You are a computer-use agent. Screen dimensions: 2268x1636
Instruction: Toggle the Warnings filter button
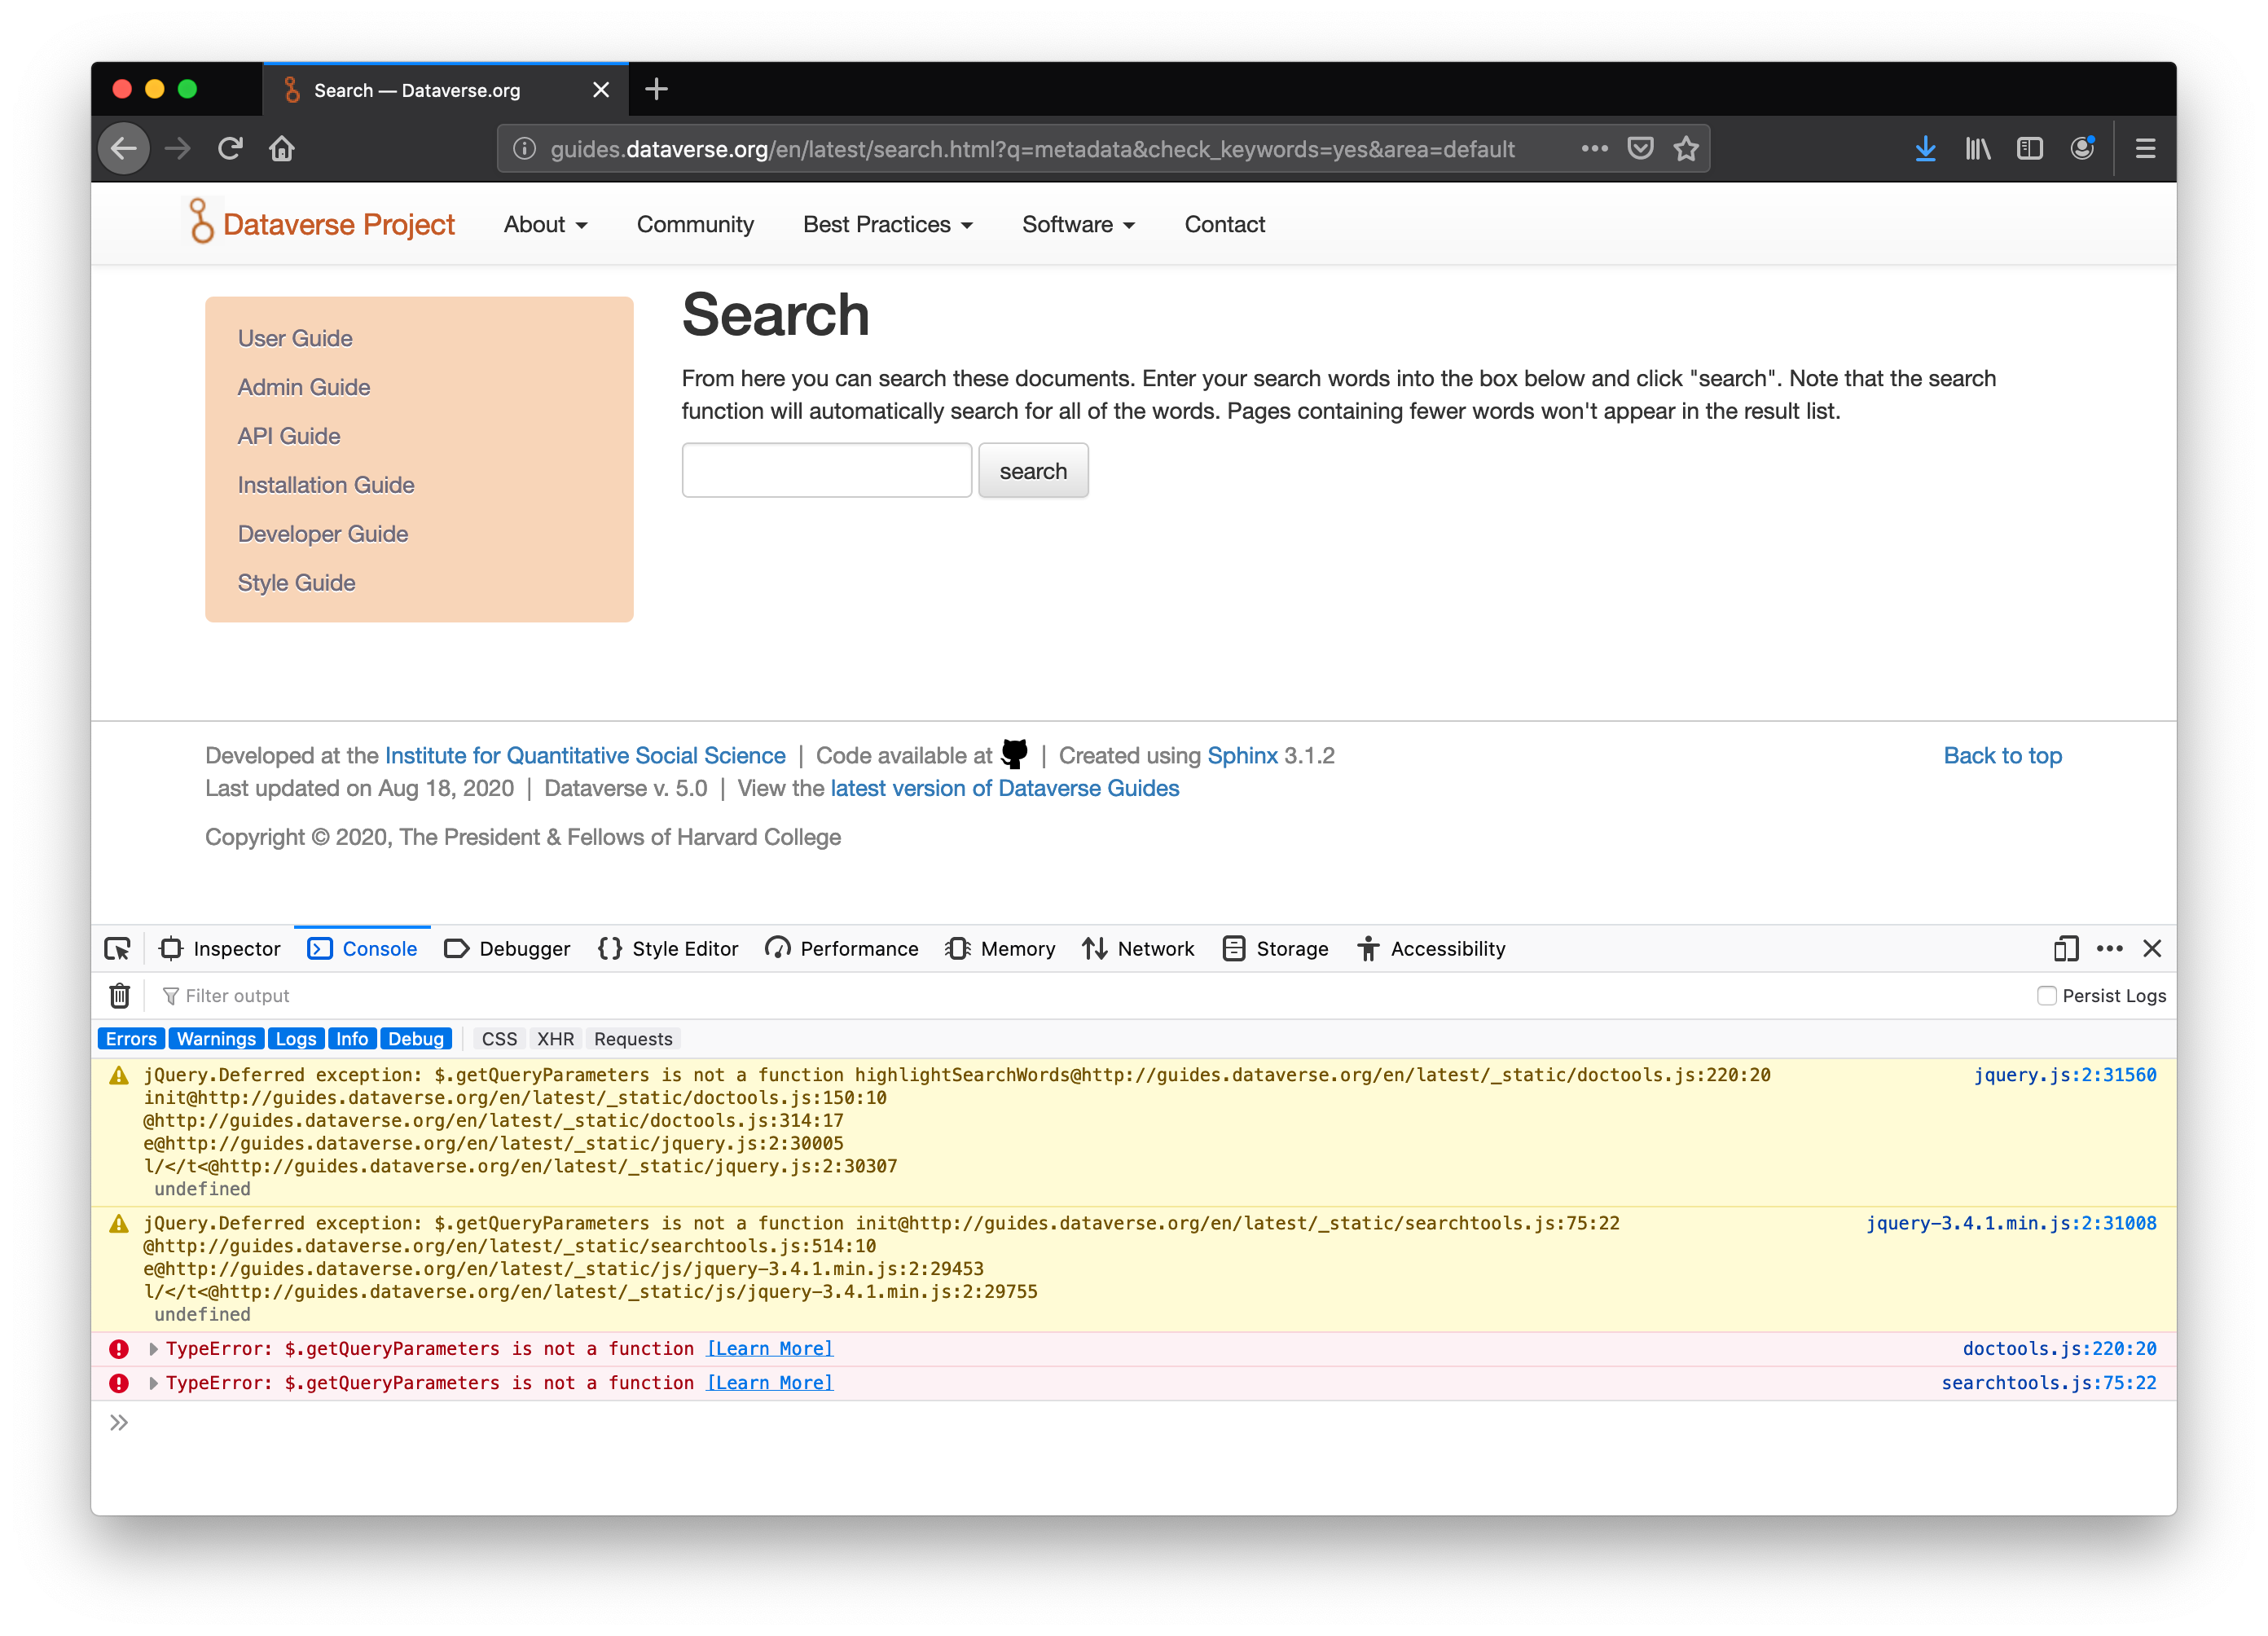tap(216, 1038)
